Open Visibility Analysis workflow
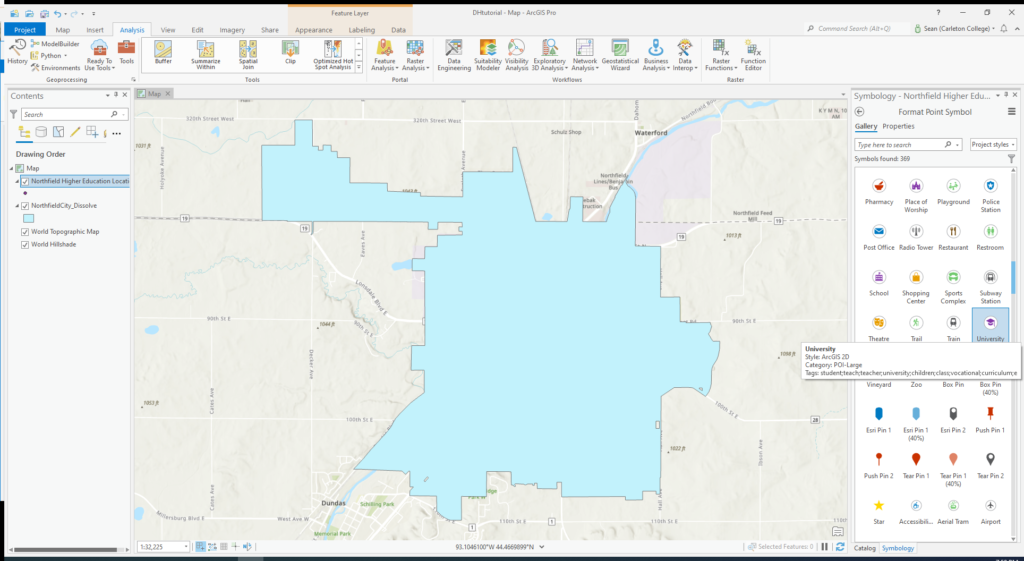The width and height of the screenshot is (1024, 561). pos(516,55)
